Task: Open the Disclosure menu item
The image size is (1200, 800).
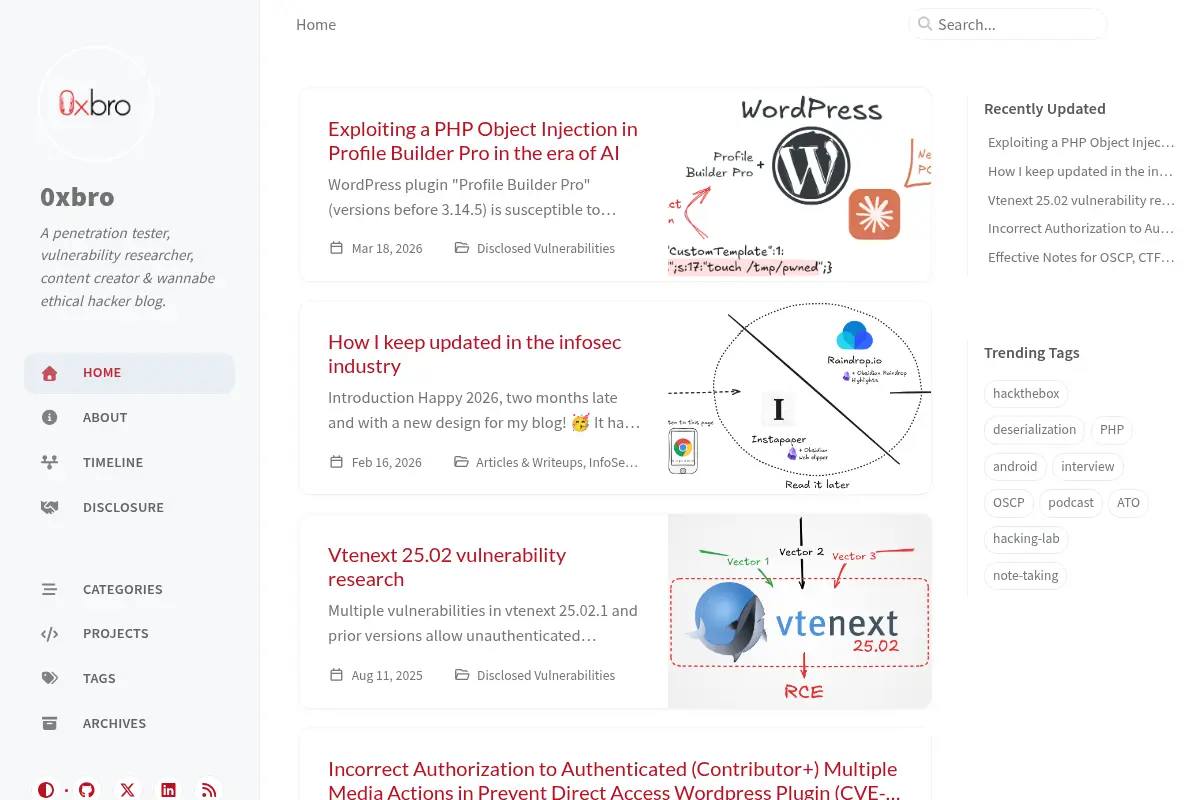Action: (130, 508)
